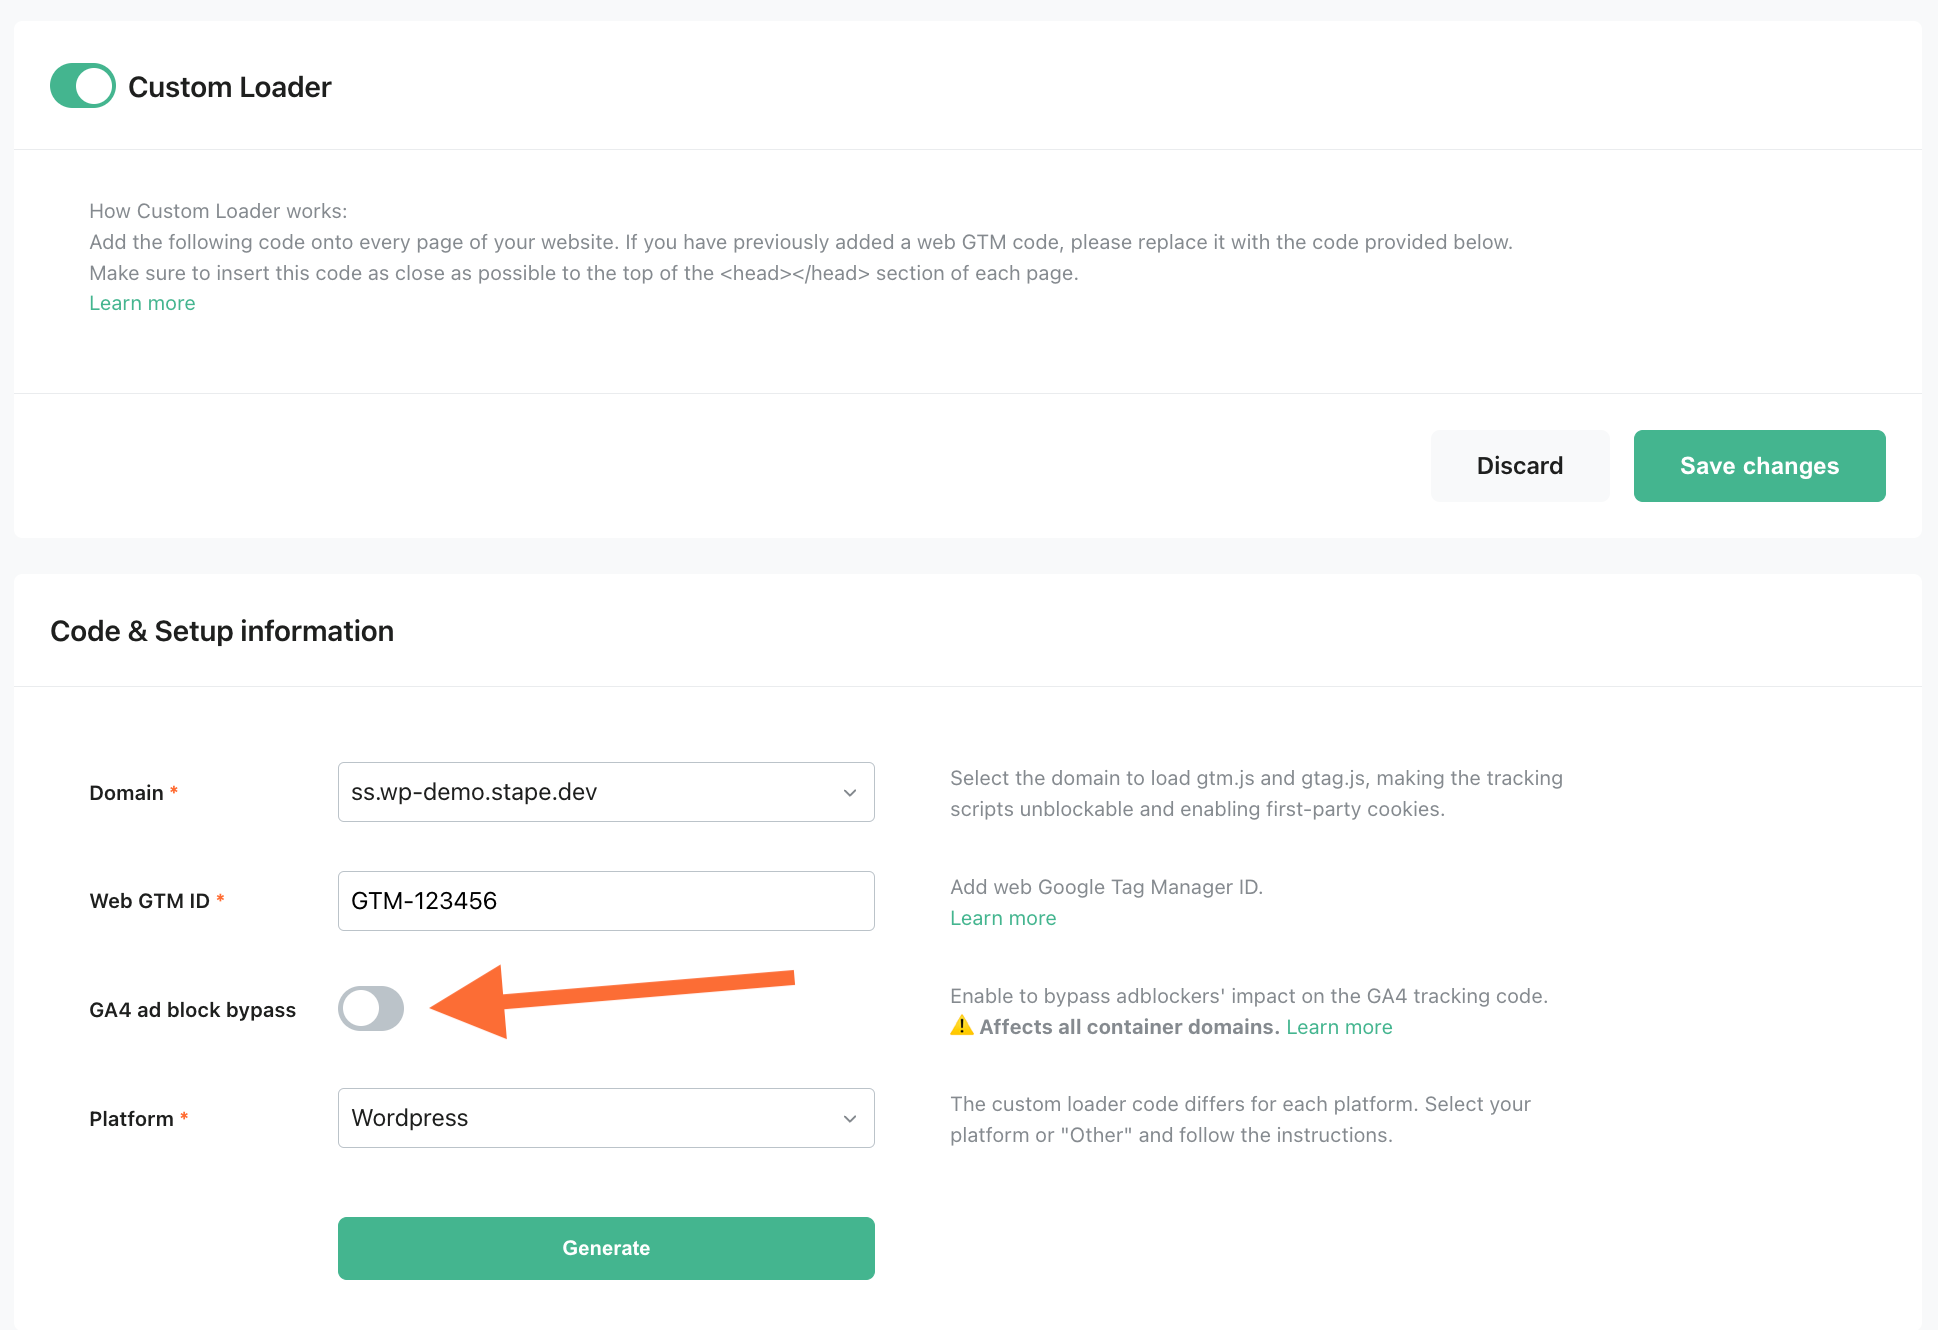Click the green Custom Loader toggle icon
This screenshot has height=1330, width=1938.
(82, 86)
